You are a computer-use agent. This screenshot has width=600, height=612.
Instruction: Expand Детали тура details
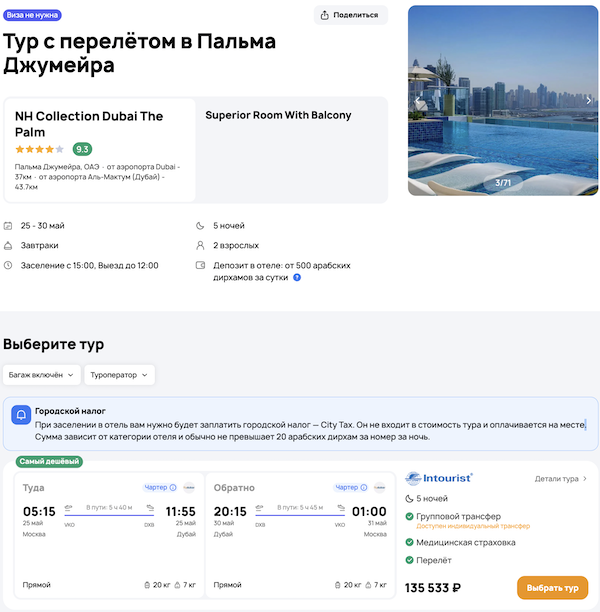click(x=561, y=479)
